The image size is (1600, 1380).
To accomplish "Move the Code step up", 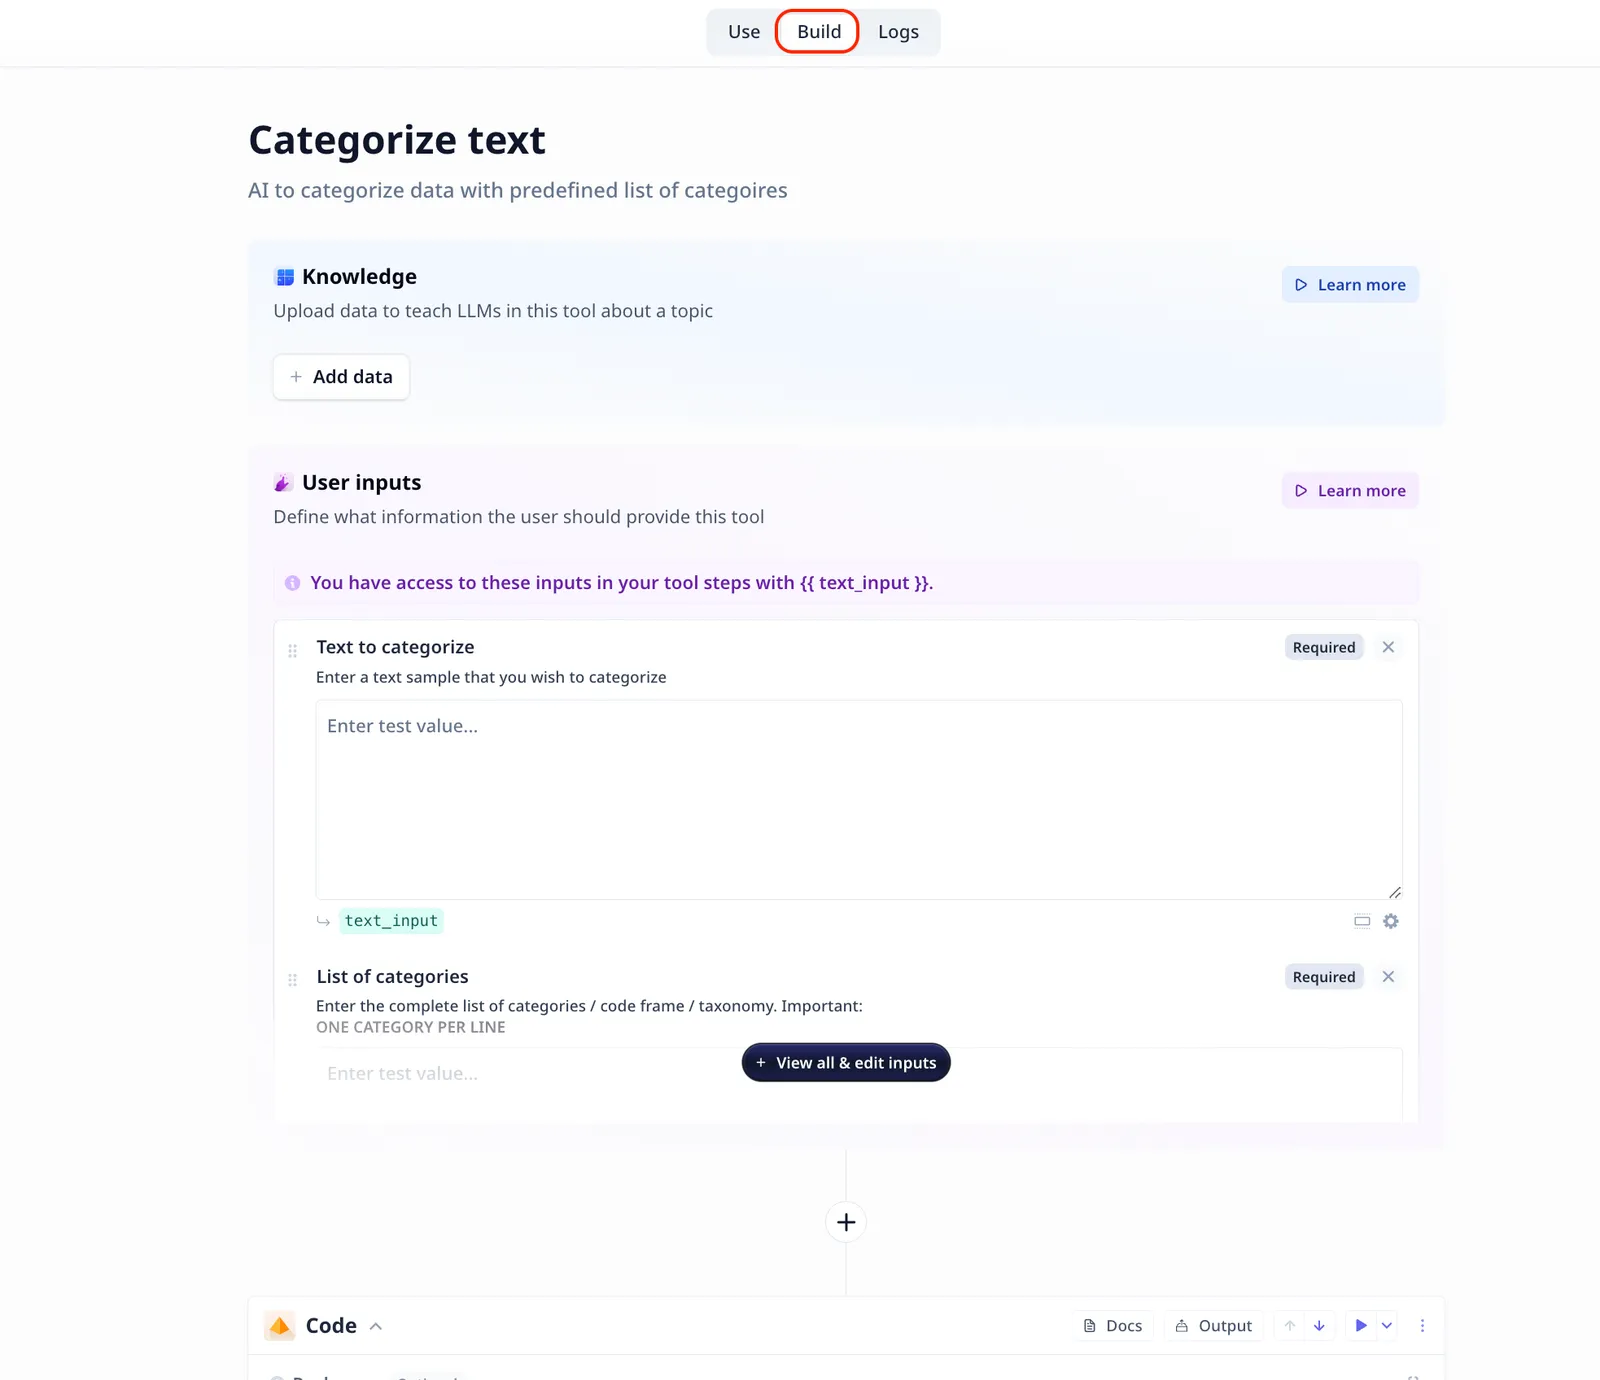I will coord(1290,1326).
